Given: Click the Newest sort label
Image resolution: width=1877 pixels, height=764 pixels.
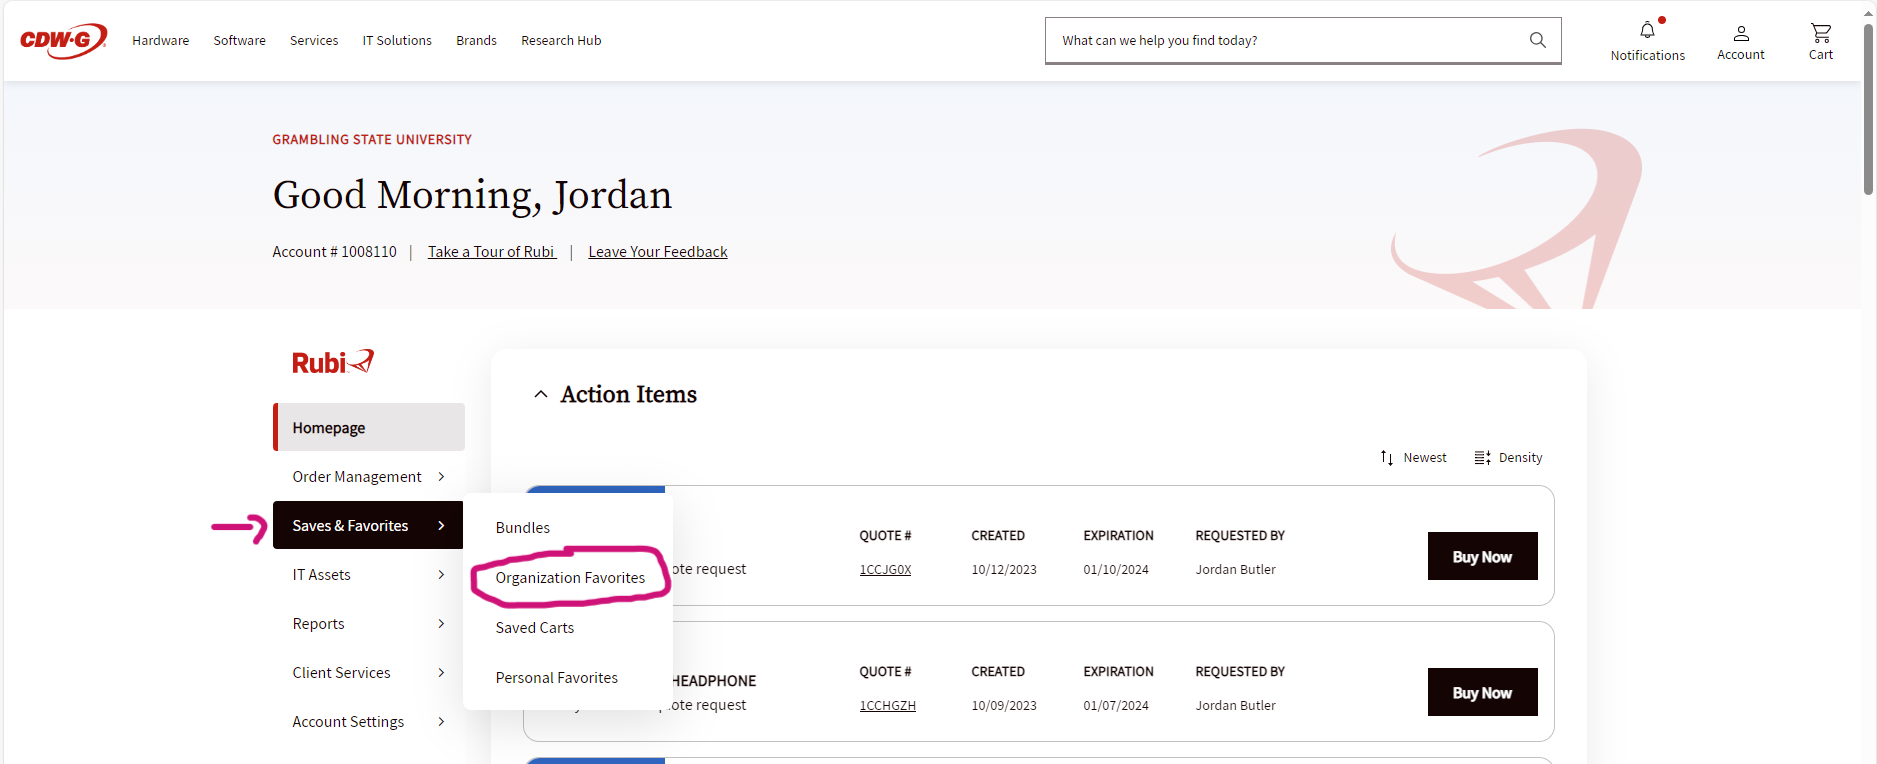Looking at the screenshot, I should (x=1425, y=457).
